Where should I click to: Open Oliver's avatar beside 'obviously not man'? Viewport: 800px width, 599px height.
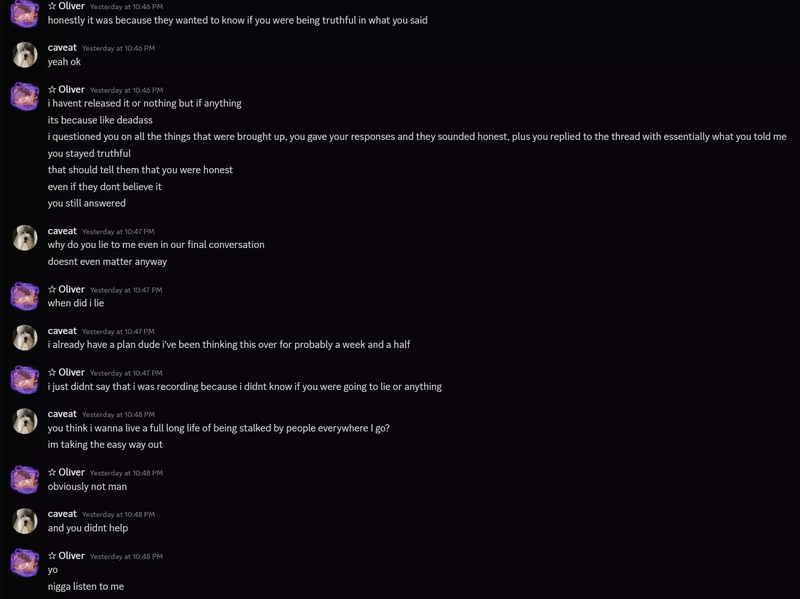25,479
